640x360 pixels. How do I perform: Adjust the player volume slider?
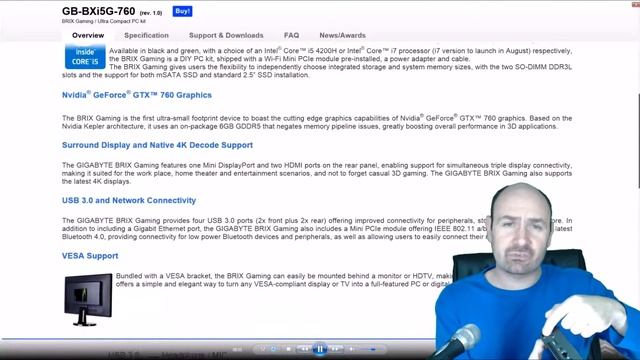371,349
